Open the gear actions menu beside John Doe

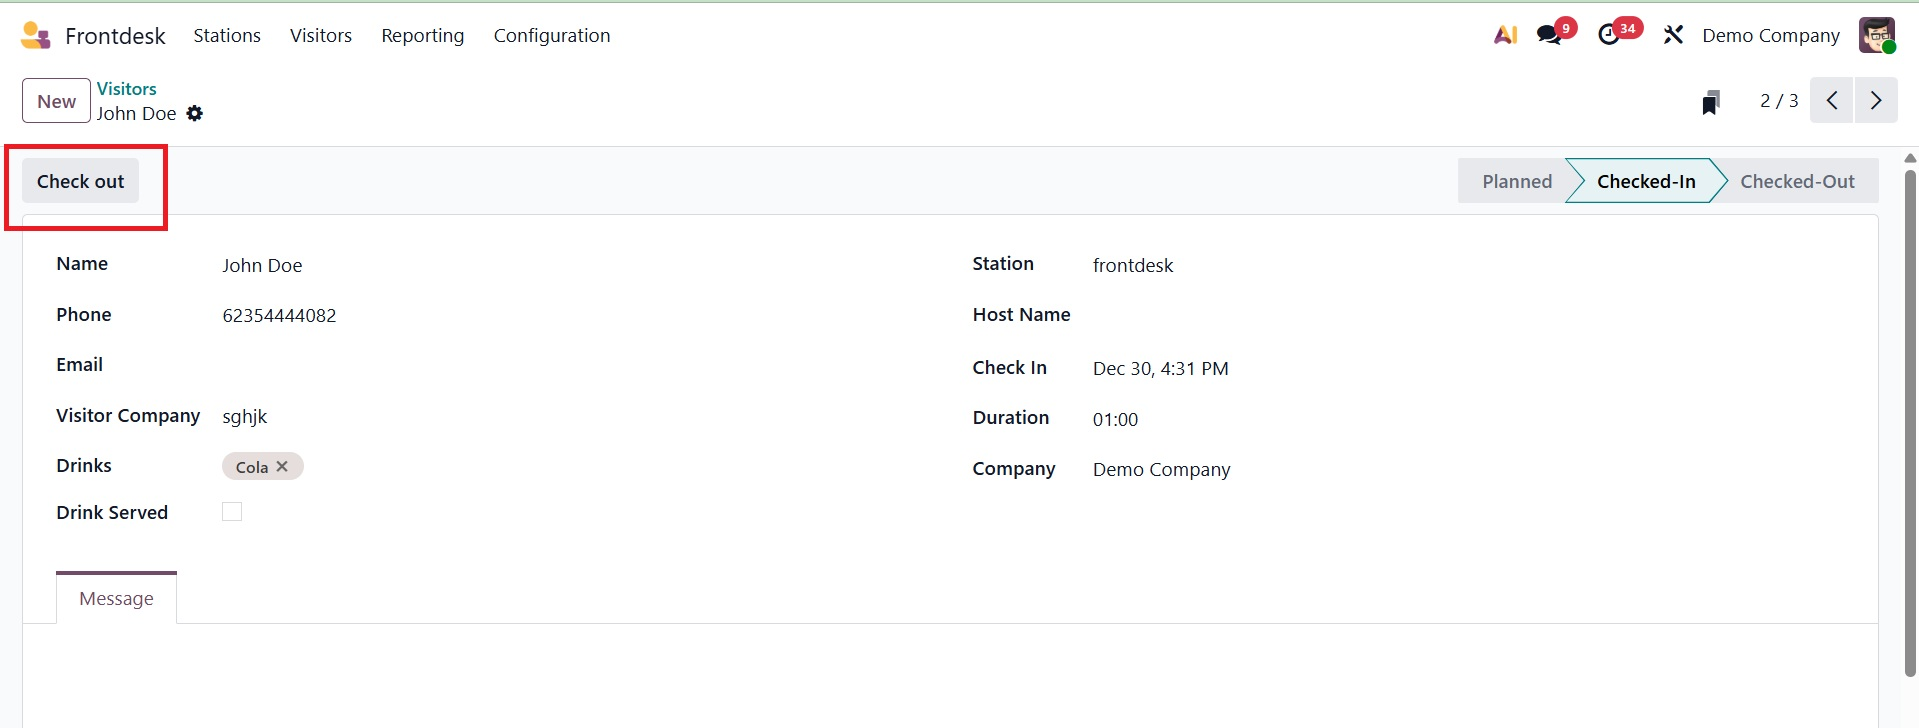pos(195,114)
